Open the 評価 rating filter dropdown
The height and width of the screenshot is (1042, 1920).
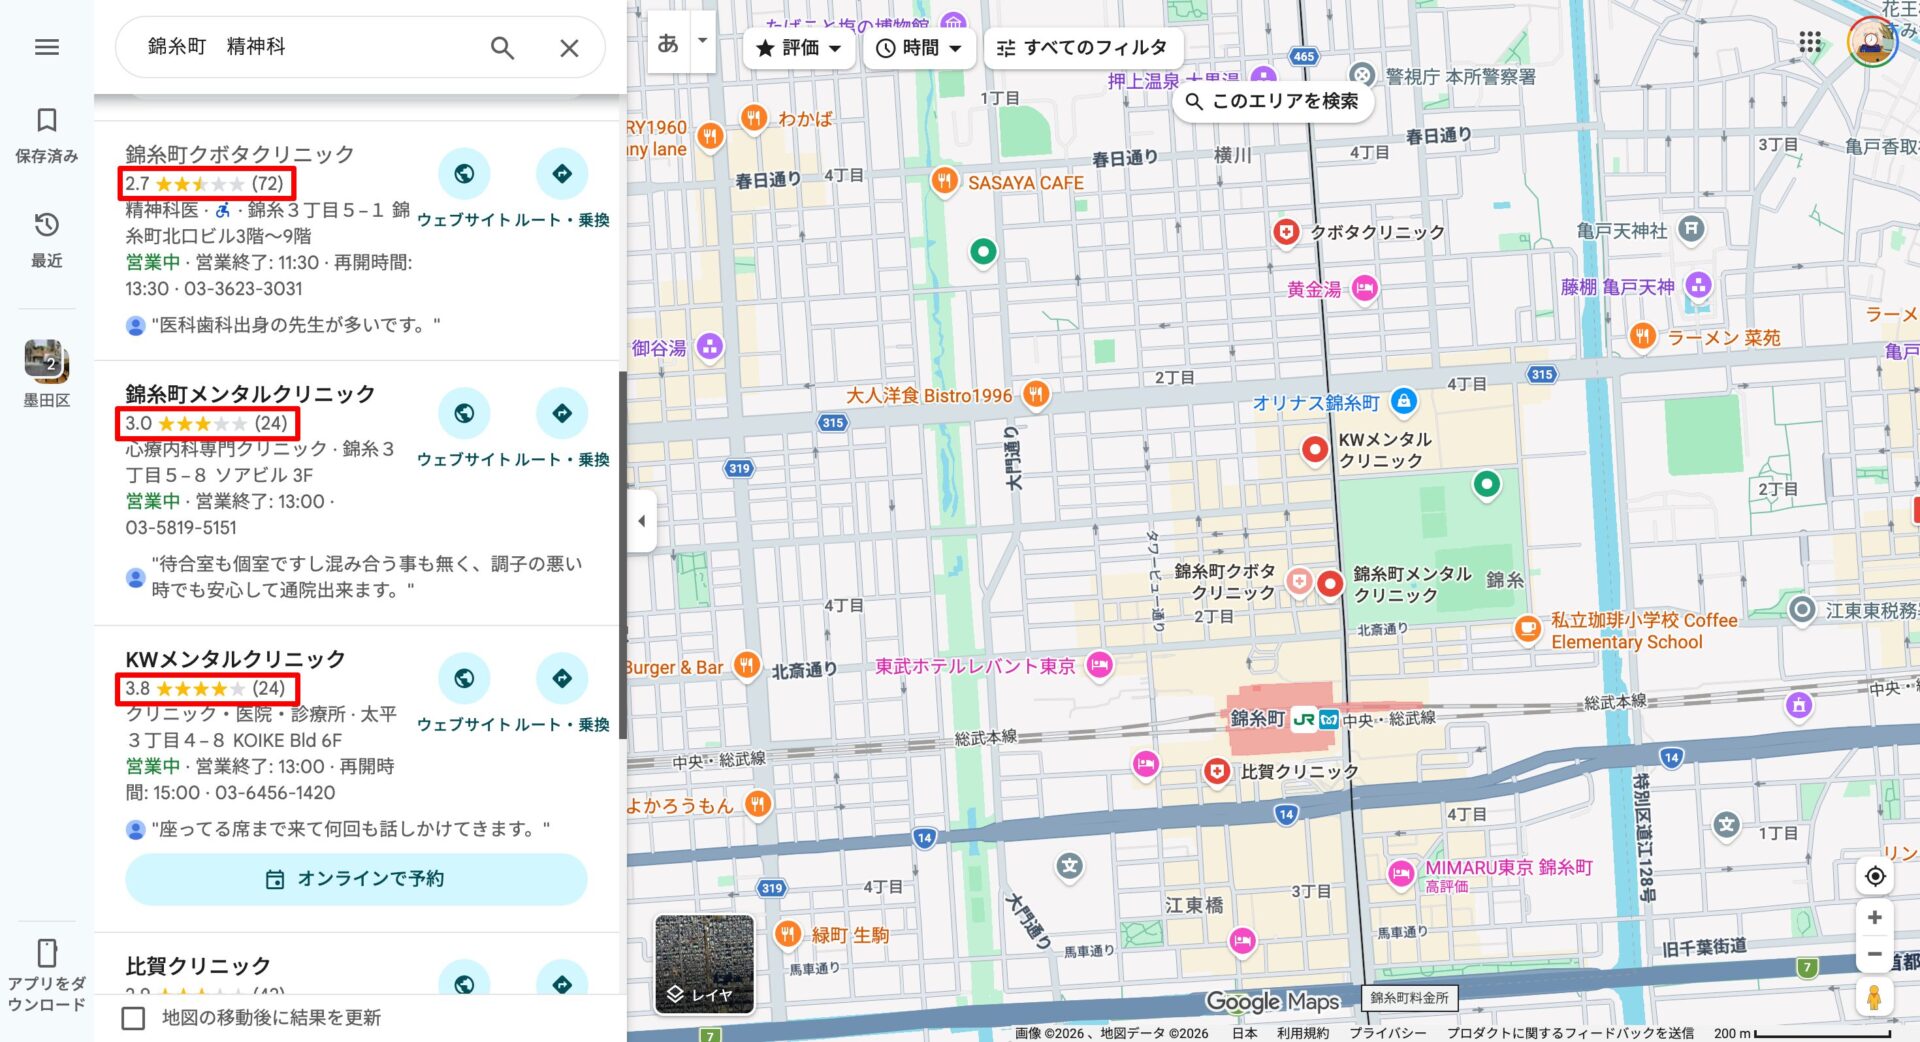799,48
